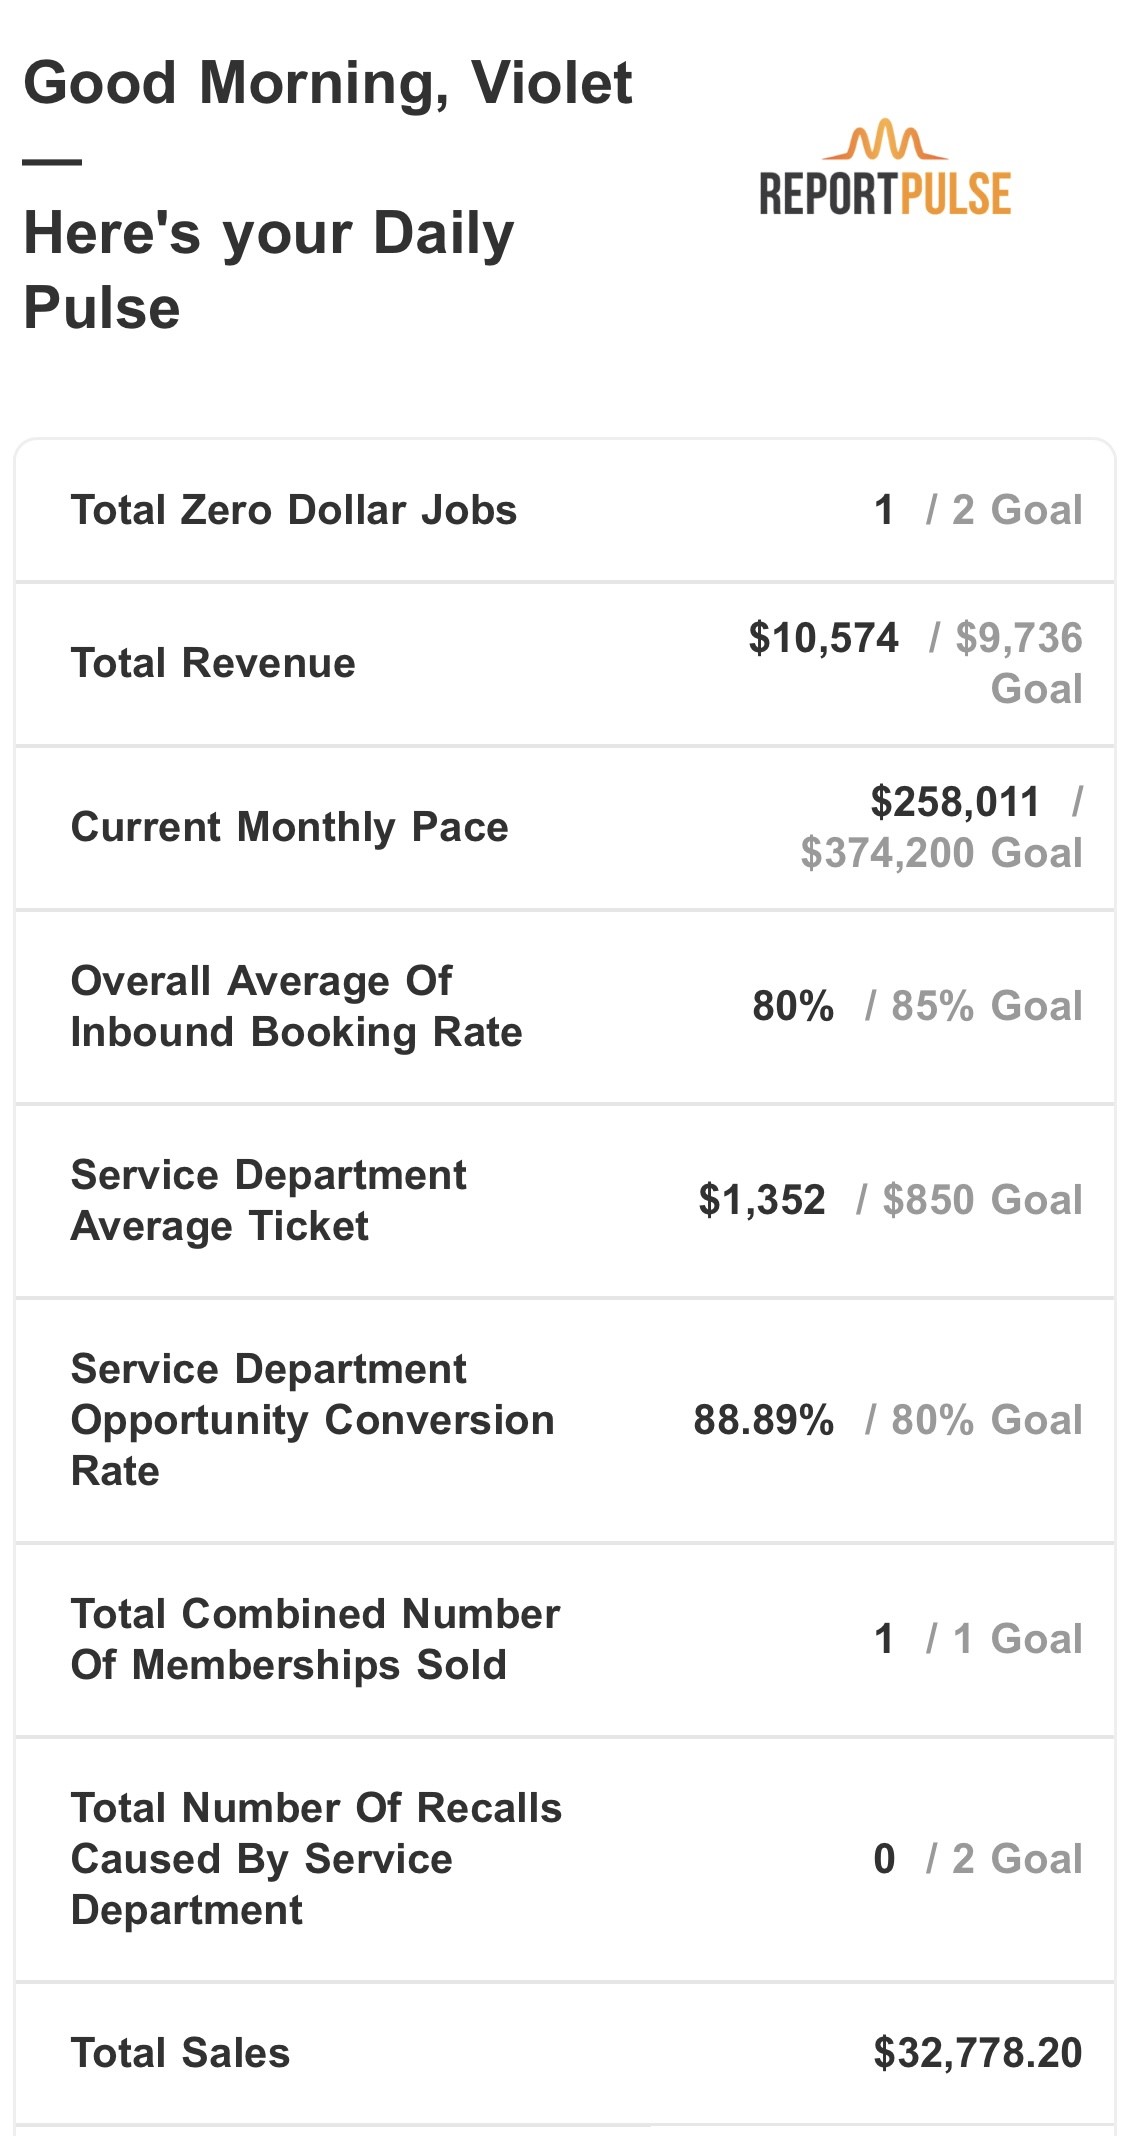
Task: Click the 0 recalls value
Action: pos(884,1859)
